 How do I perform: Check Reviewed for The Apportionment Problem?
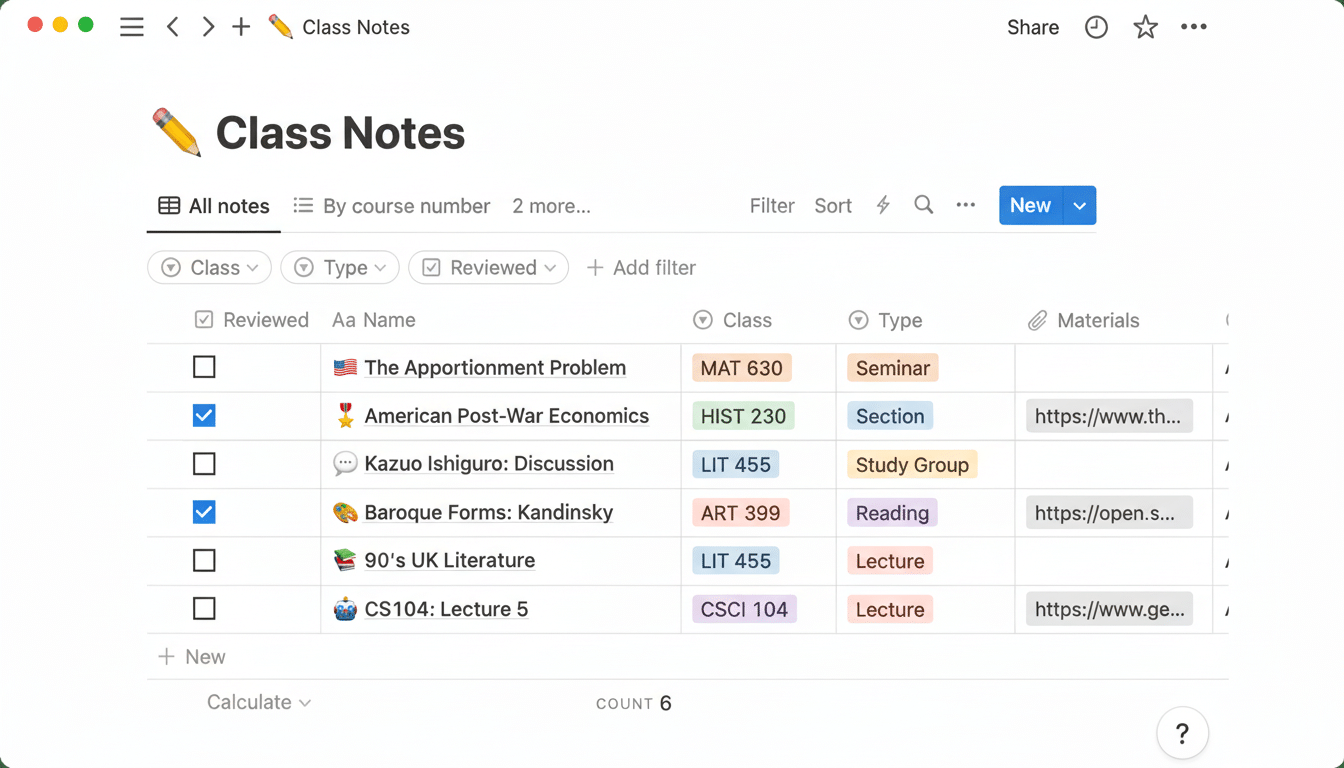(204, 367)
